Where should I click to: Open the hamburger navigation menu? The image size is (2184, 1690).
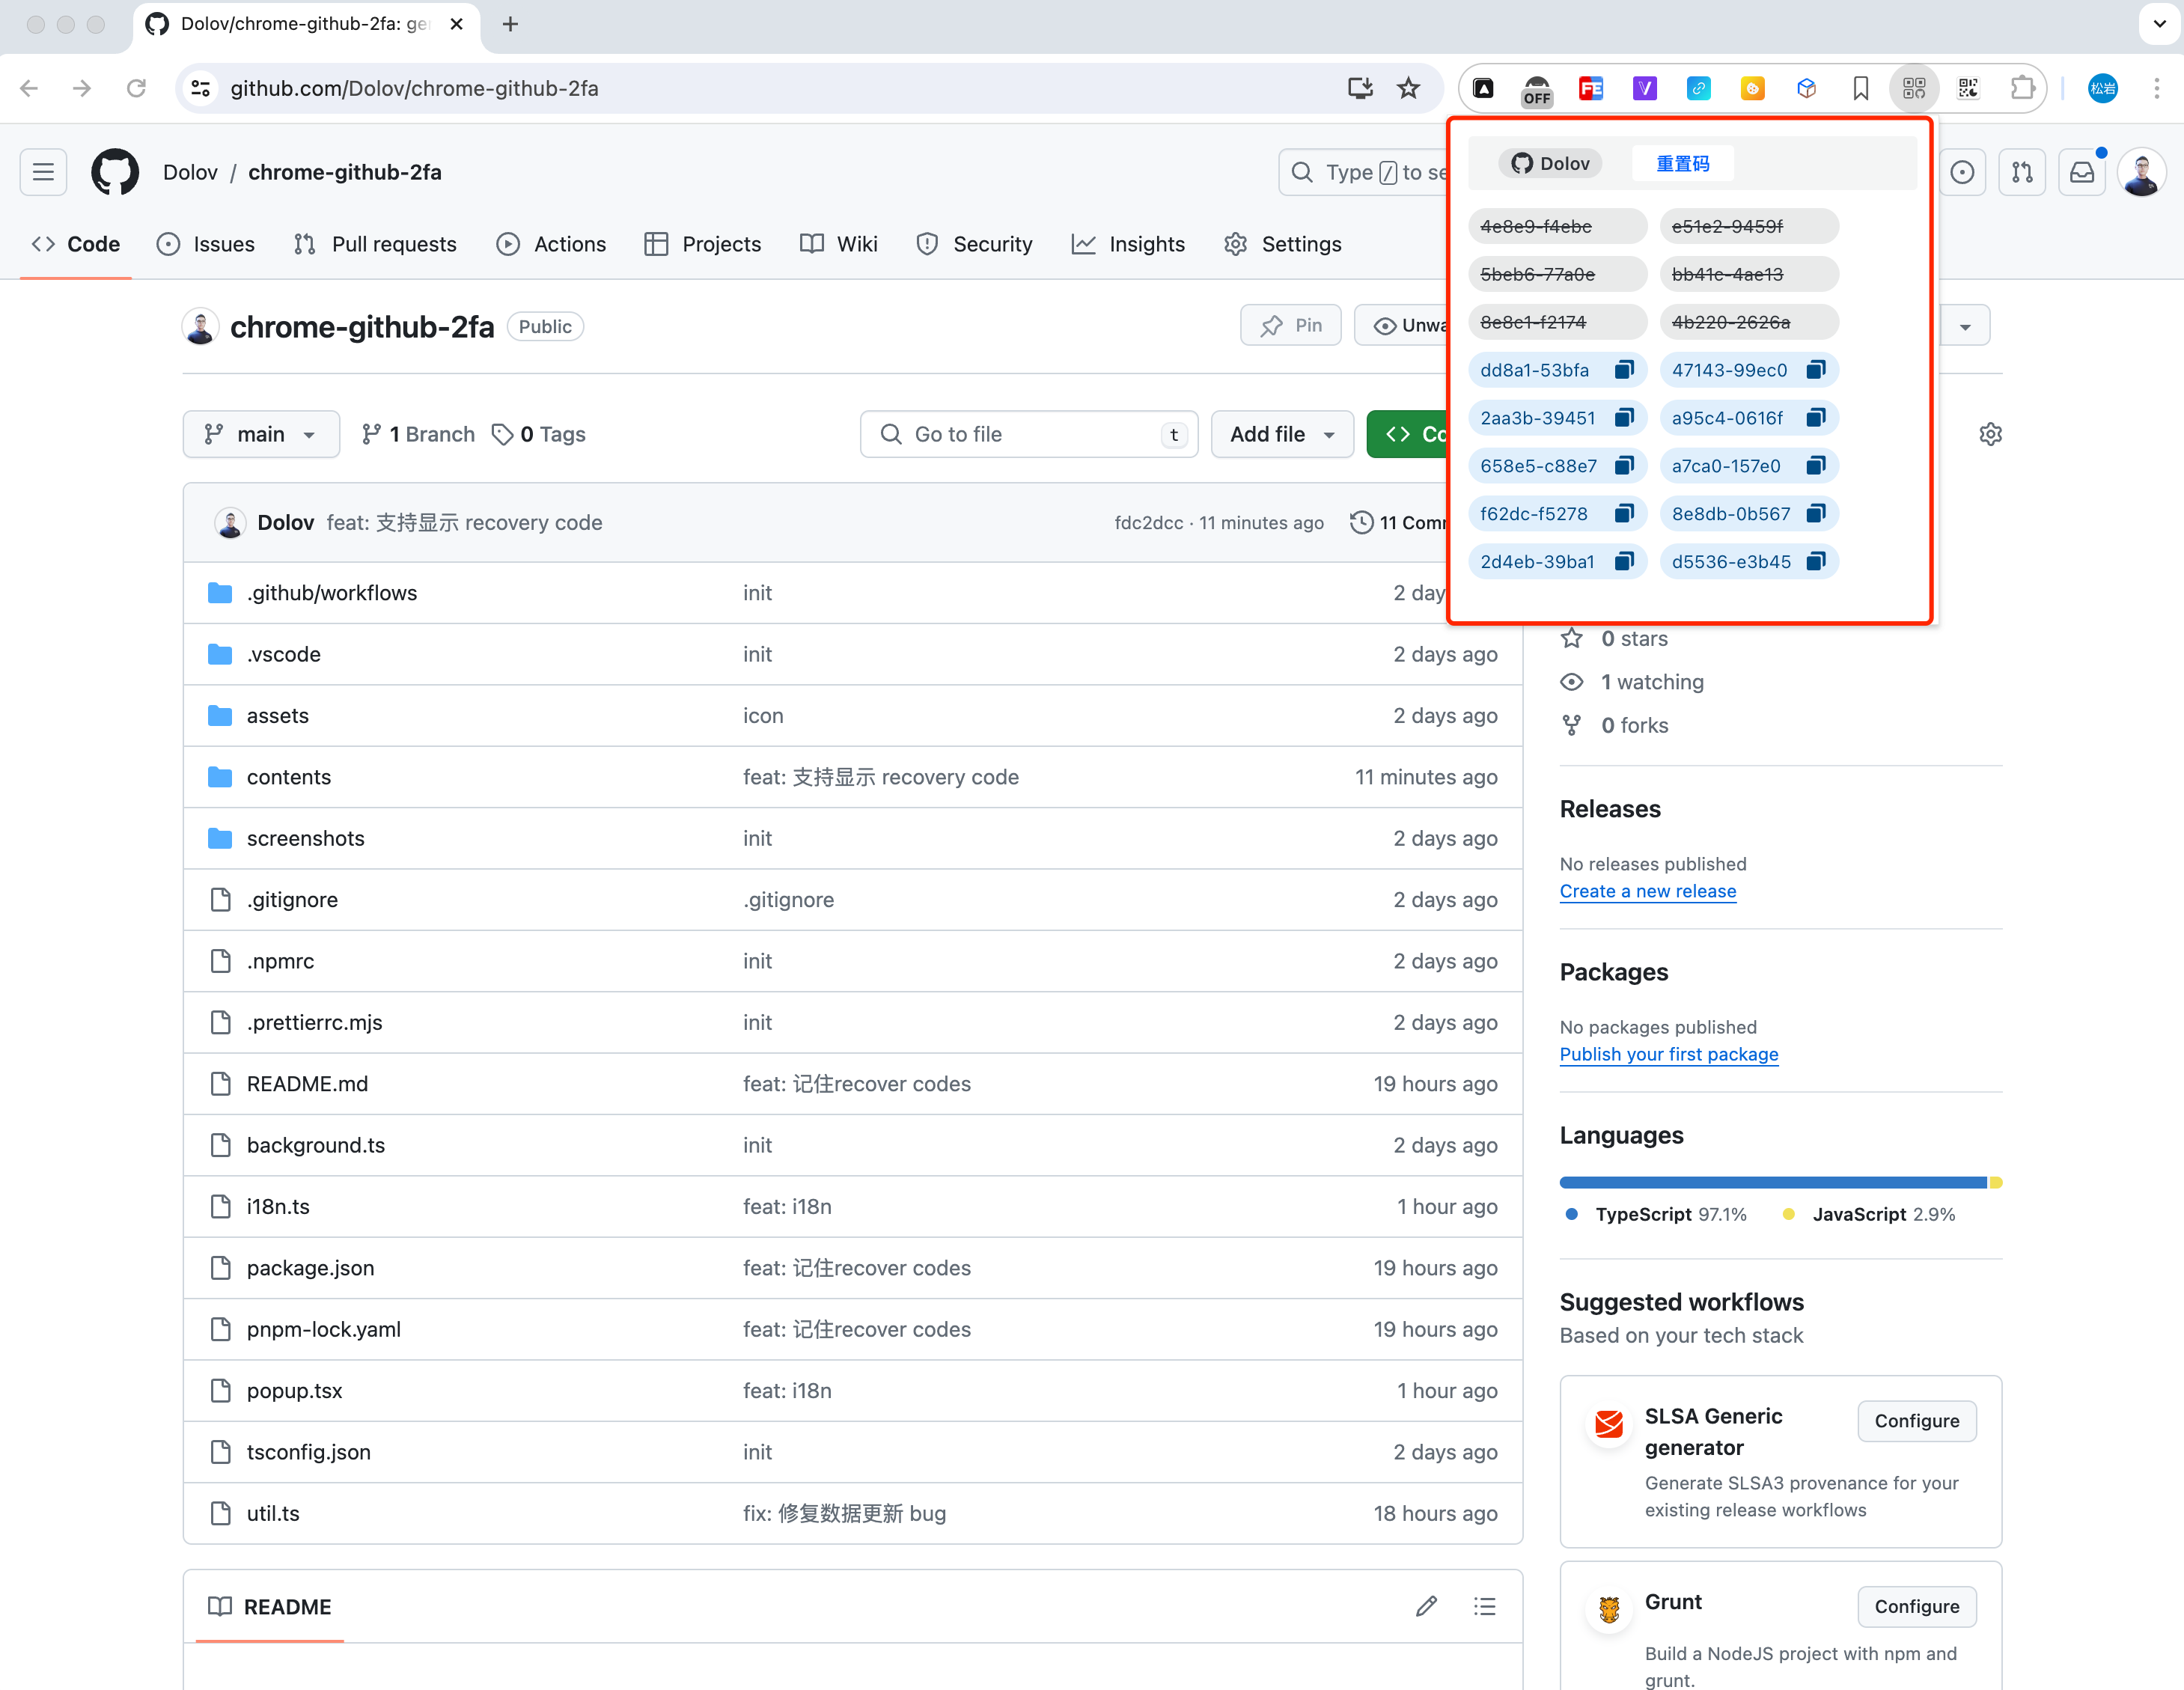point(43,172)
